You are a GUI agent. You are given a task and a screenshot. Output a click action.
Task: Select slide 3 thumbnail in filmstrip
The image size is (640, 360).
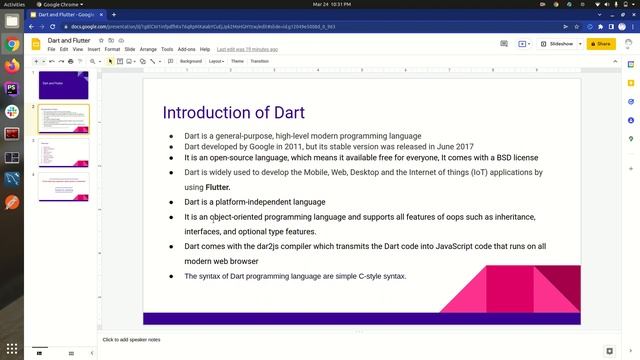(x=64, y=153)
